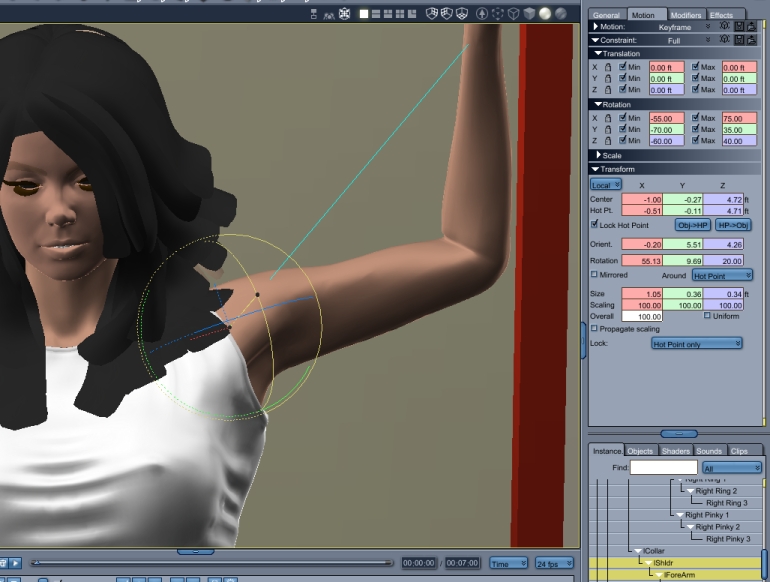Screen dimensions: 770x582
Task: Enable the Mirrored checkbox
Action: 594,275
